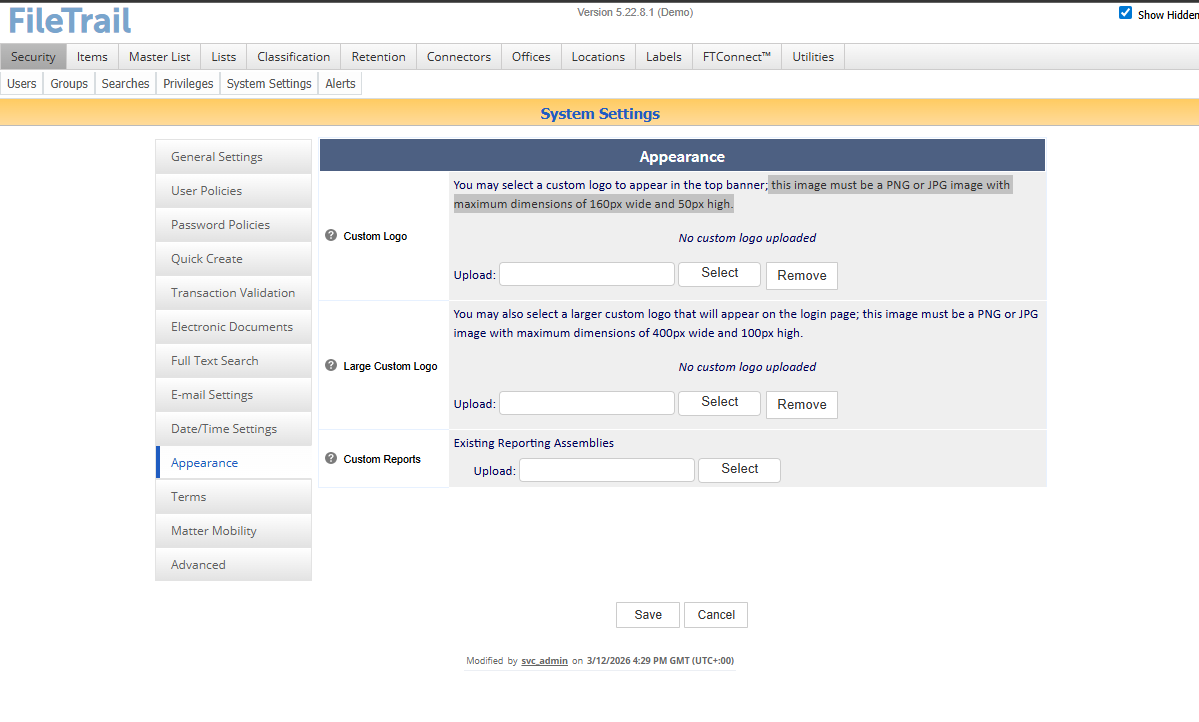Open E-mail Settings section
Image resolution: width=1199 pixels, height=722 pixels.
coord(233,395)
